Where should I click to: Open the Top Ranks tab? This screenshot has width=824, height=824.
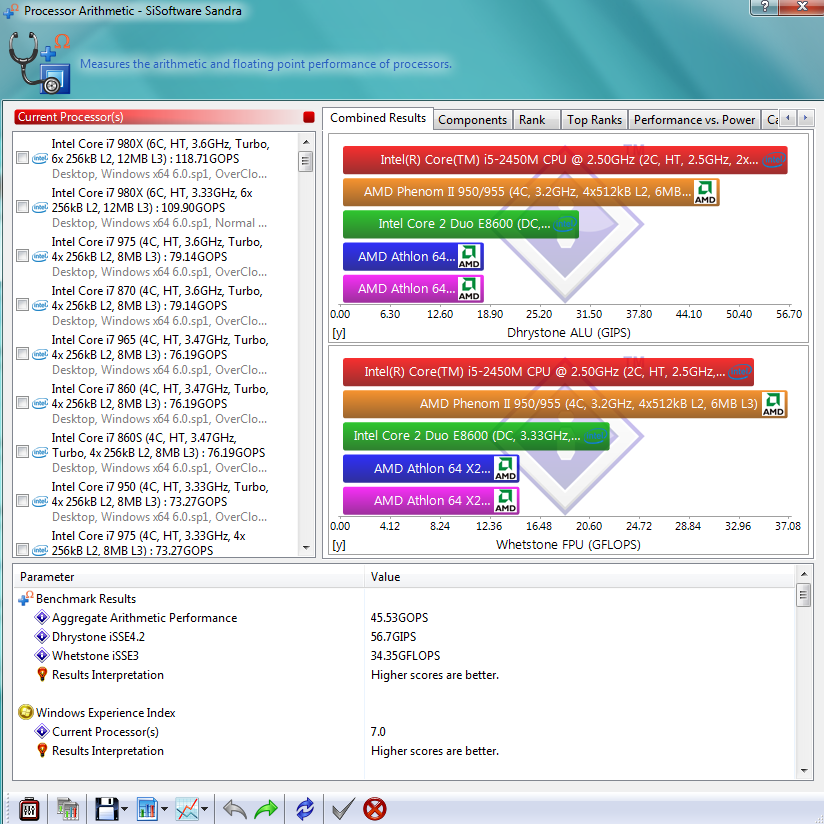point(594,120)
